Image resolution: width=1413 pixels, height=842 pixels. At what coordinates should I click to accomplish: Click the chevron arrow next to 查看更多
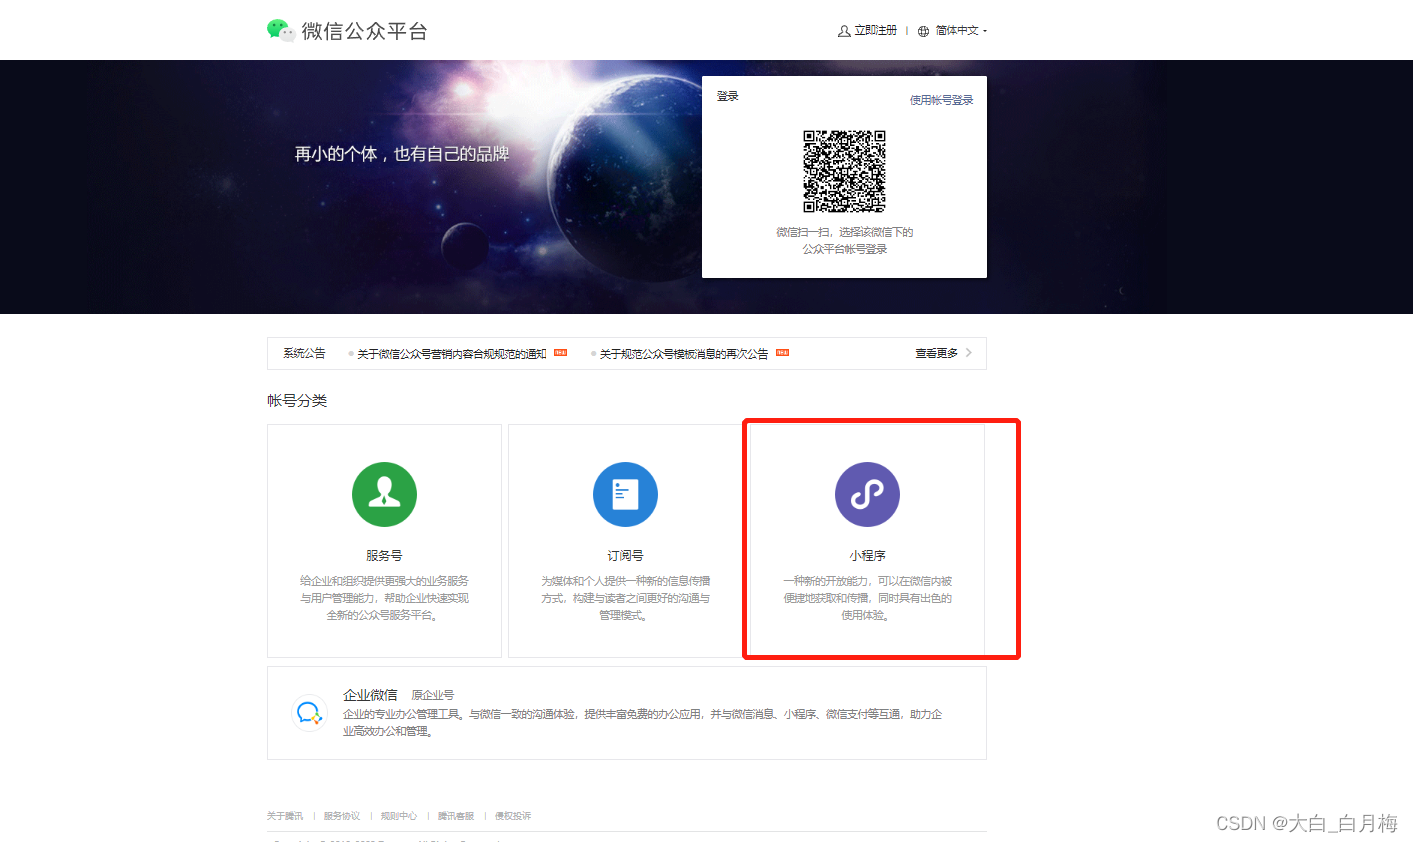[x=969, y=353]
